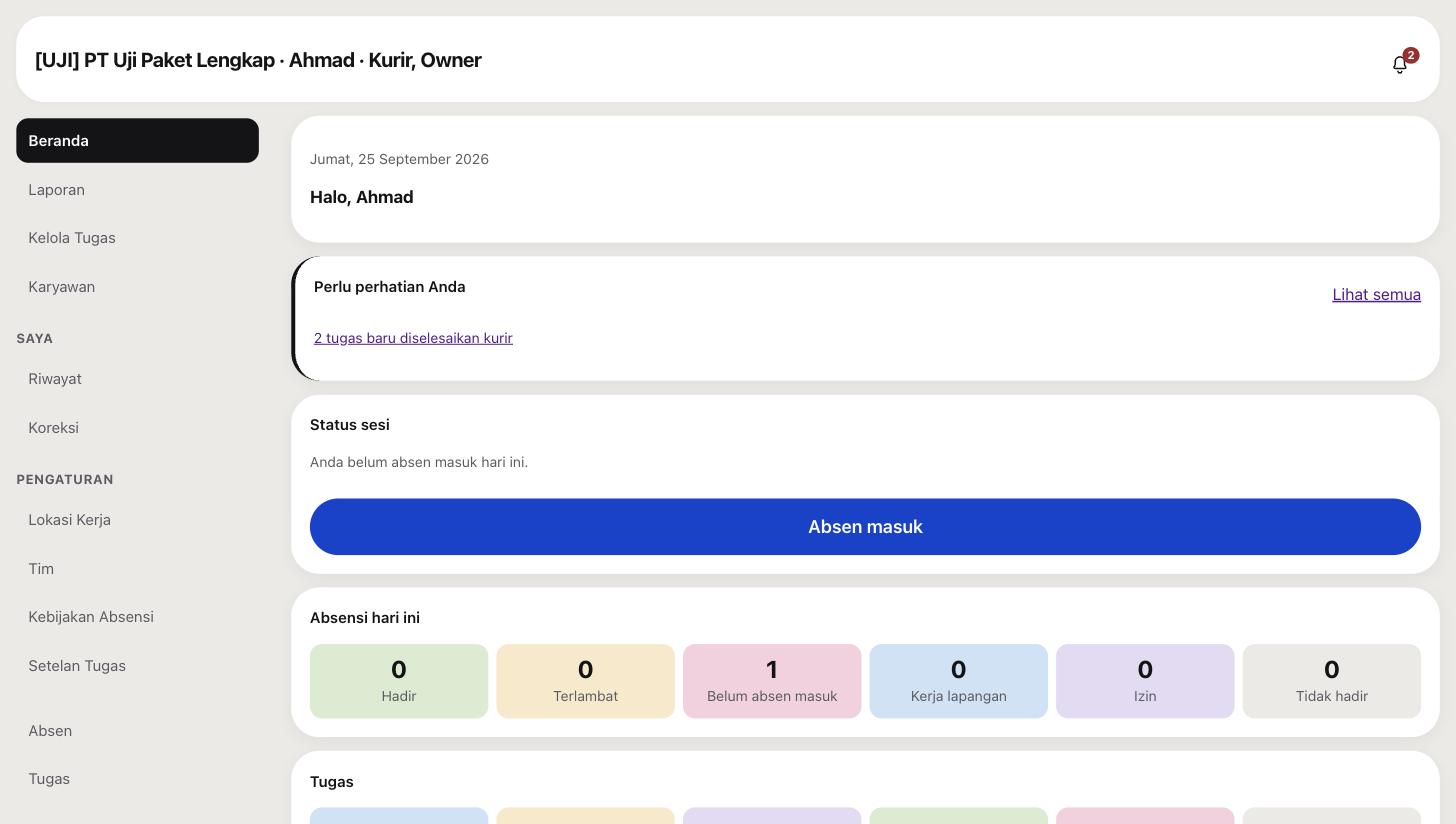The image size is (1456, 824).
Task: Click the 'Anda belum absen masuk hari ini.' message
Action: coord(419,462)
